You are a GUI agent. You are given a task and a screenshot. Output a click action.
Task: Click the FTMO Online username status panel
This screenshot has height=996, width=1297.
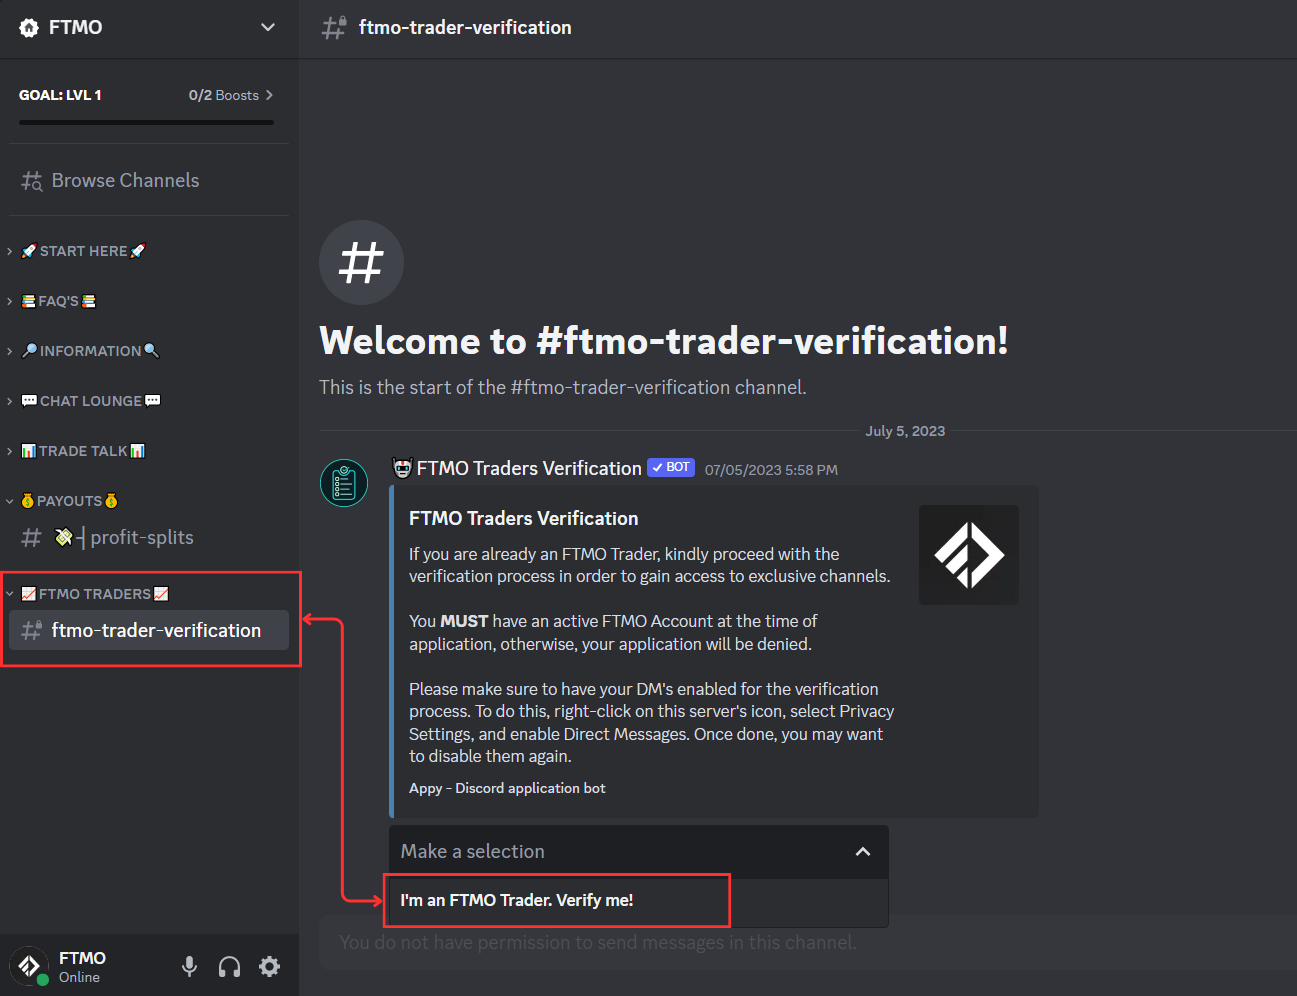point(82,966)
